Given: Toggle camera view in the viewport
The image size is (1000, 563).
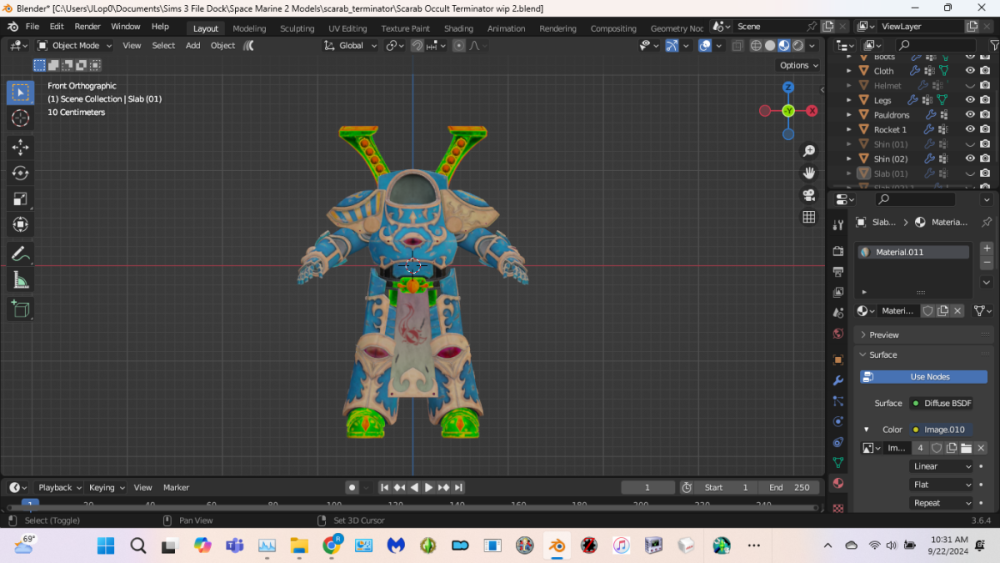Looking at the screenshot, I should pyautogui.click(x=809, y=195).
